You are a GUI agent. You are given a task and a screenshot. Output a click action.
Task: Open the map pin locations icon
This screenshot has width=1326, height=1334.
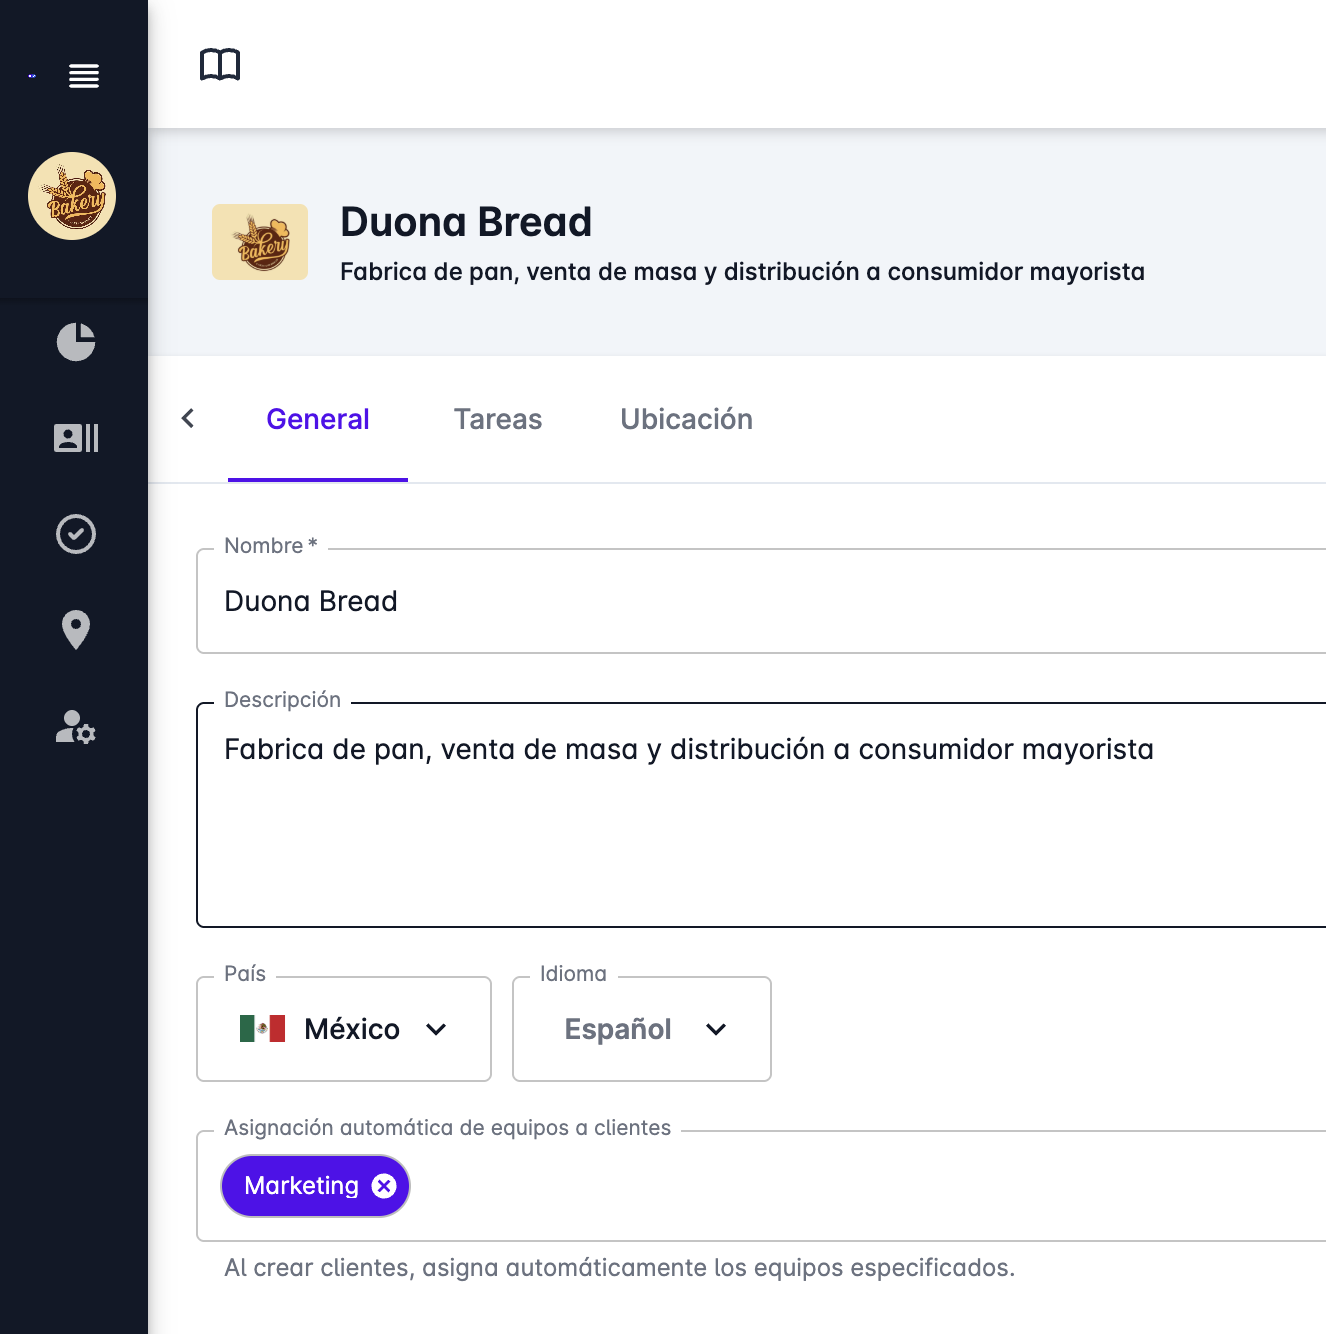[76, 630]
